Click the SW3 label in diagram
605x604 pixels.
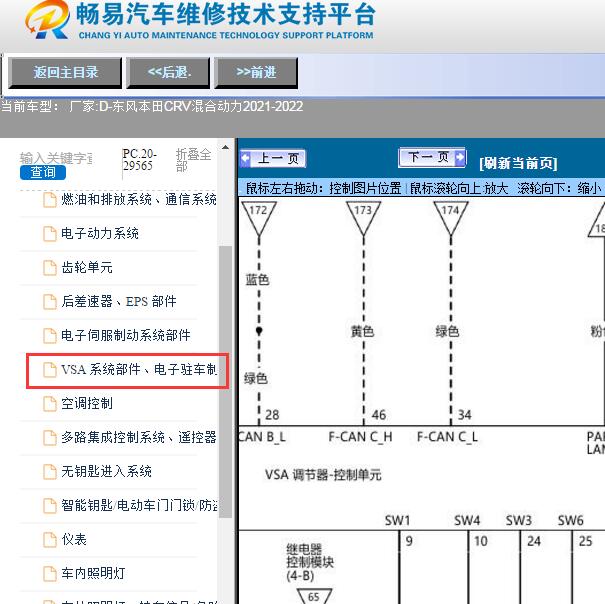[x=519, y=521]
